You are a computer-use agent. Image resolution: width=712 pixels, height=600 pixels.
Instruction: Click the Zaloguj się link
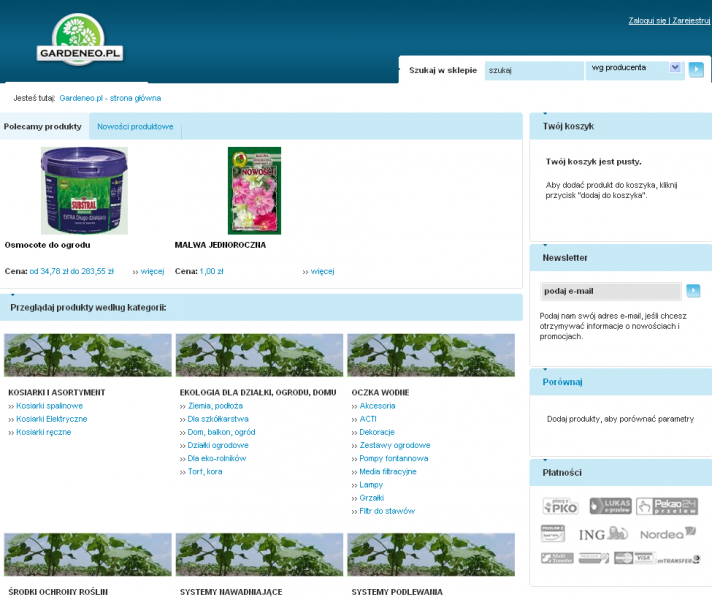648,20
